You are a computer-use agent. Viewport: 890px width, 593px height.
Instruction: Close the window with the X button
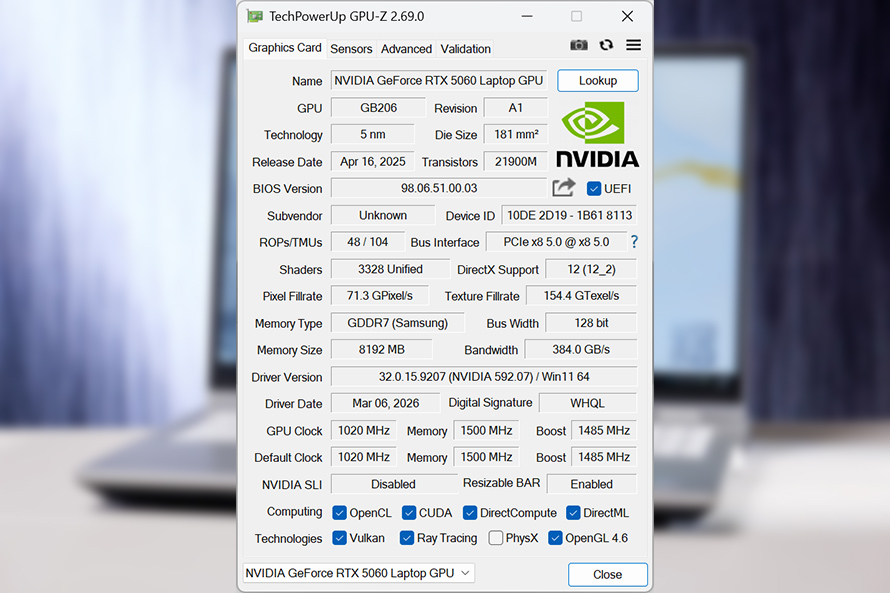[627, 16]
